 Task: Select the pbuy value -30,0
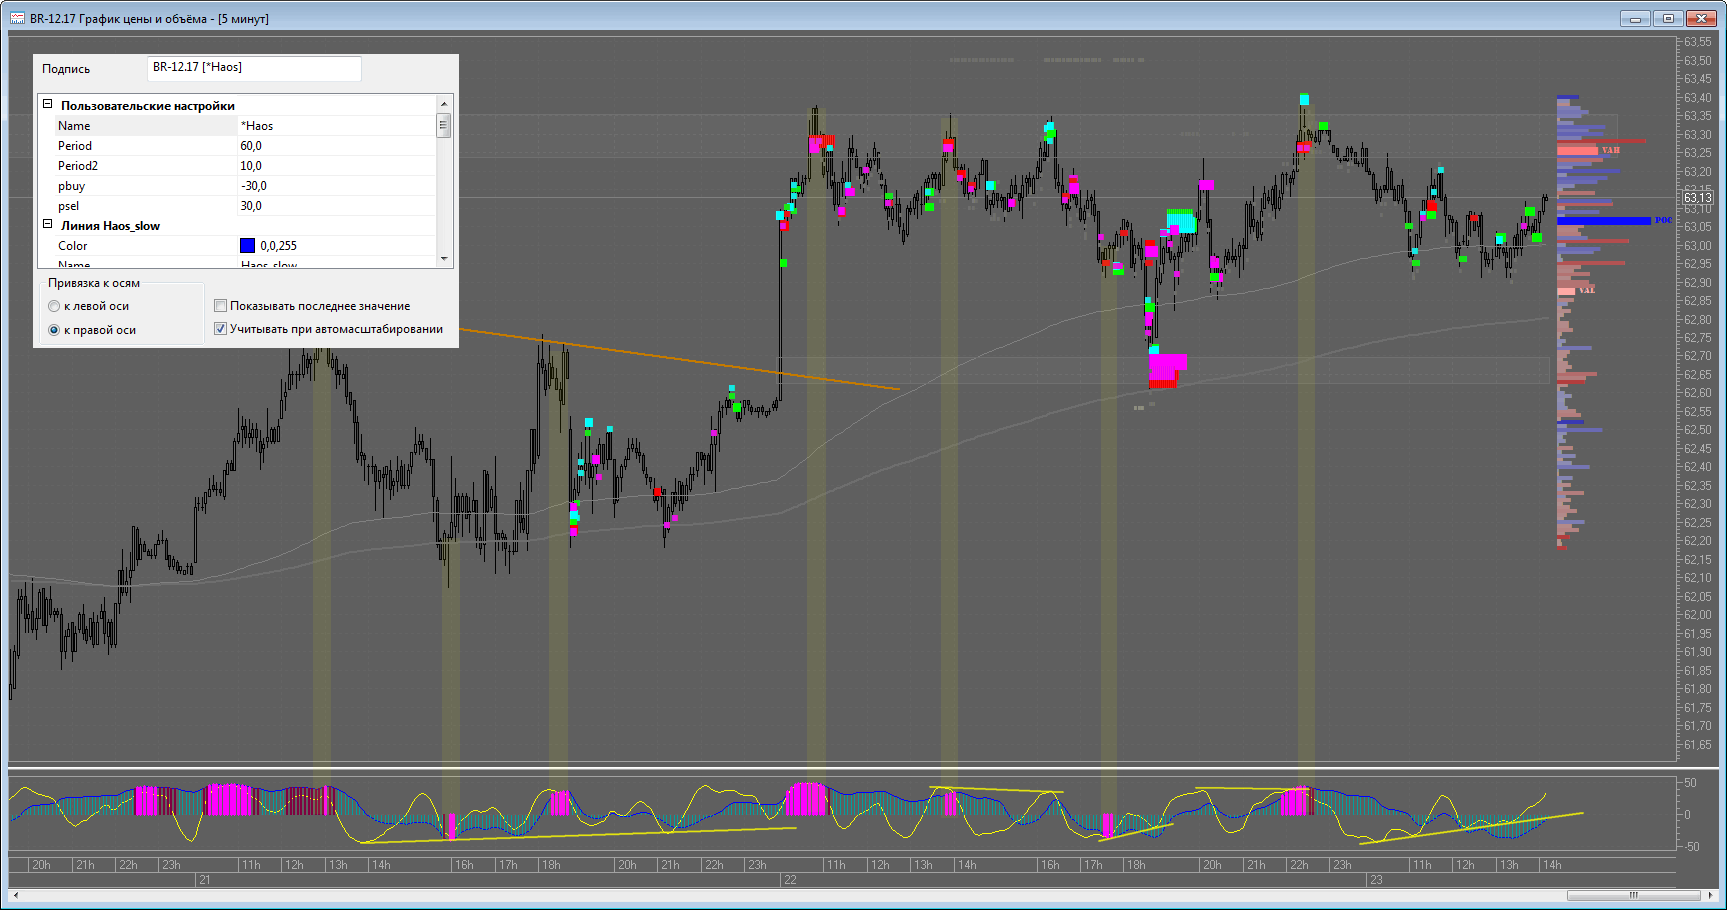pos(336,186)
